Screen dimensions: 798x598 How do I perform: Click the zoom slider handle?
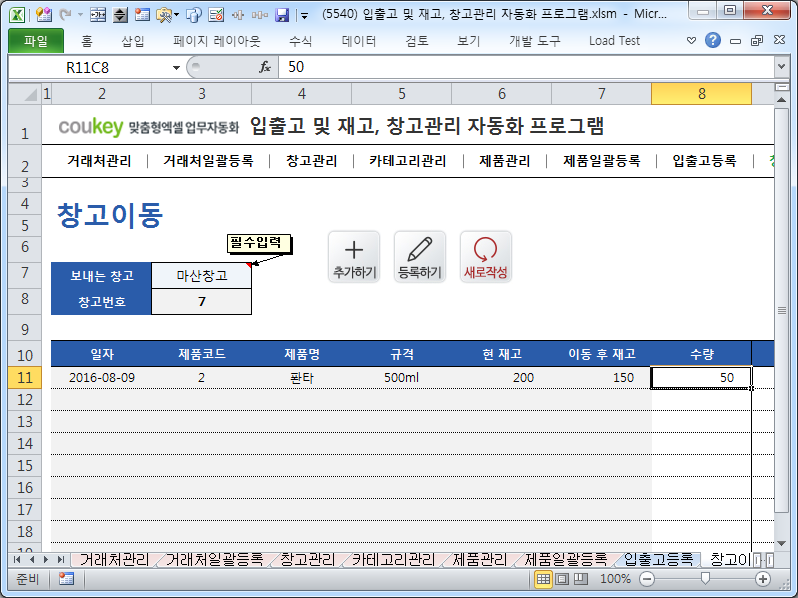point(705,579)
